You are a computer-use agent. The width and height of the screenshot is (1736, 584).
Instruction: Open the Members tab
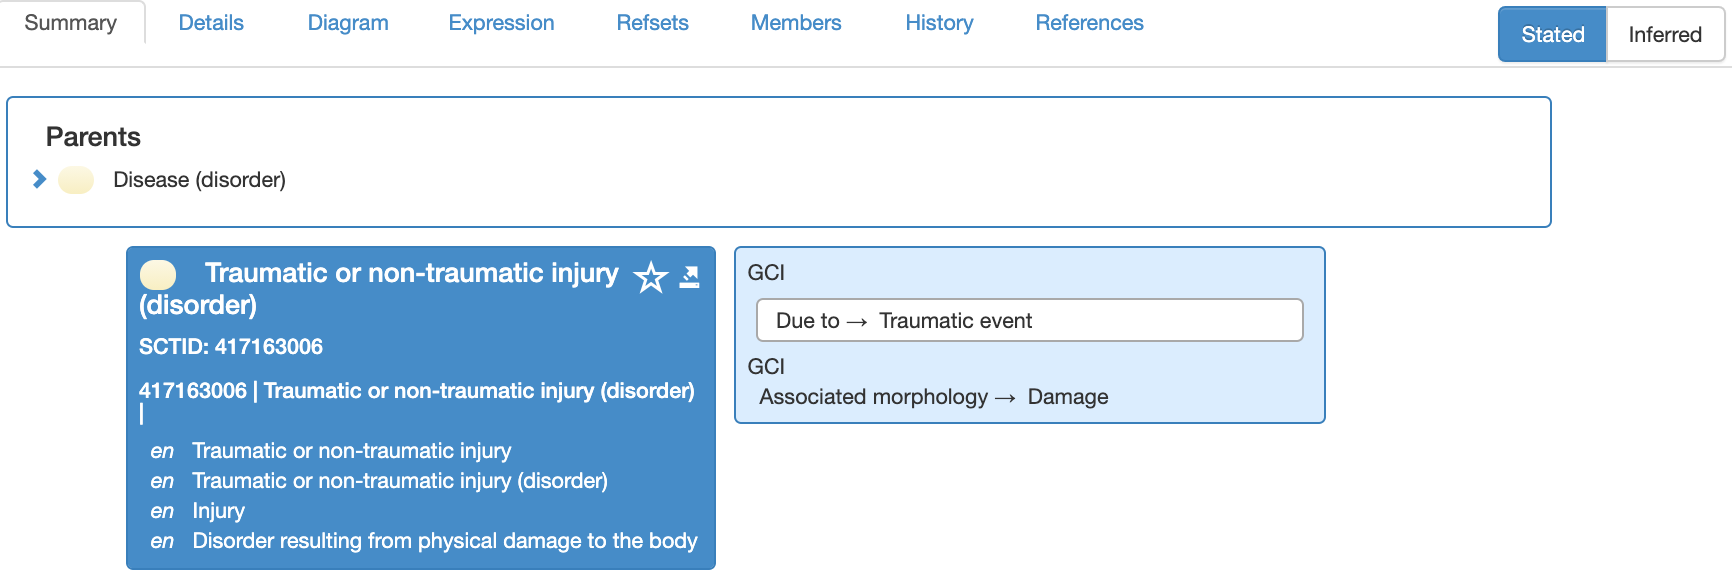coord(796,22)
